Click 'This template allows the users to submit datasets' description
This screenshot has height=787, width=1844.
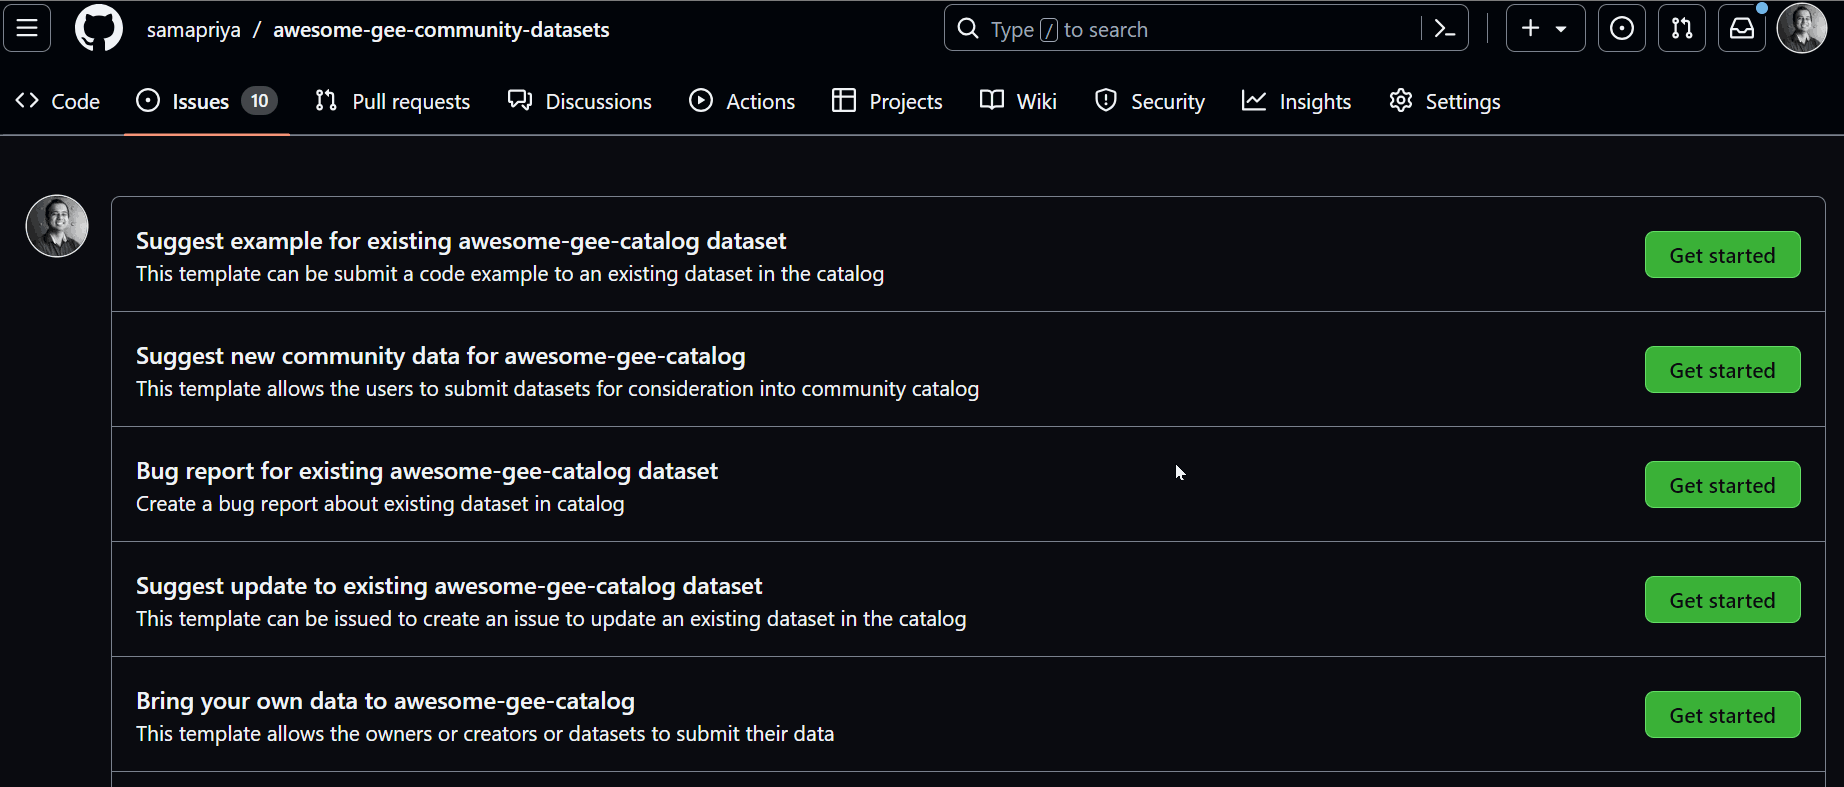tap(557, 389)
